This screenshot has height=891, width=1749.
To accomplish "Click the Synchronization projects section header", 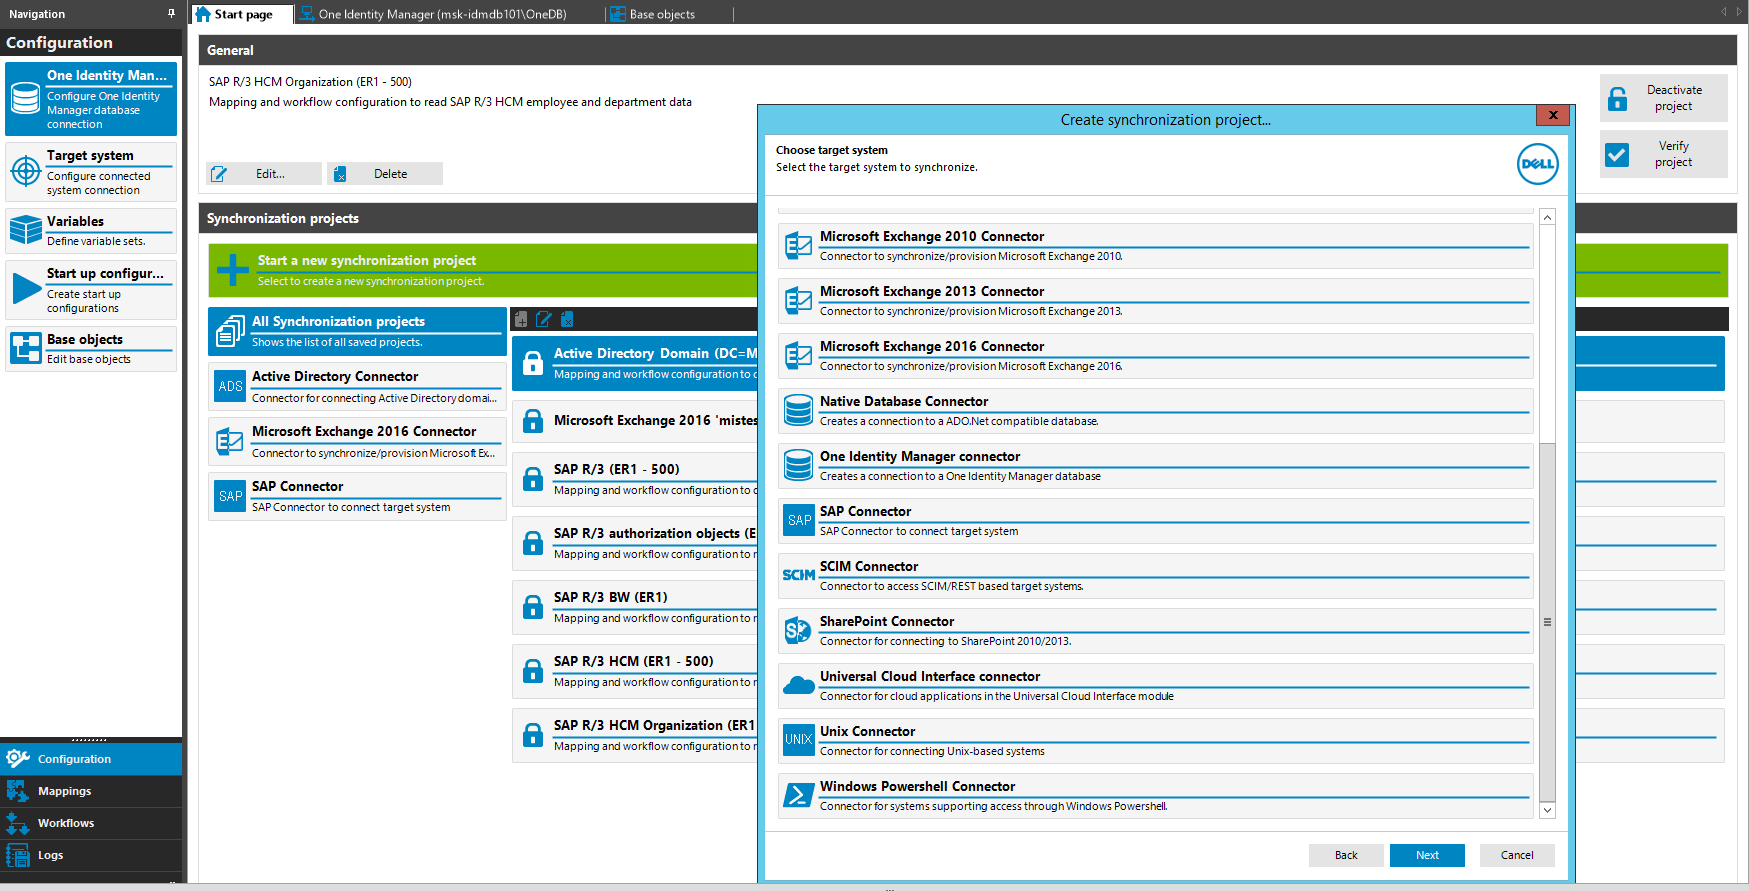I will 478,218.
